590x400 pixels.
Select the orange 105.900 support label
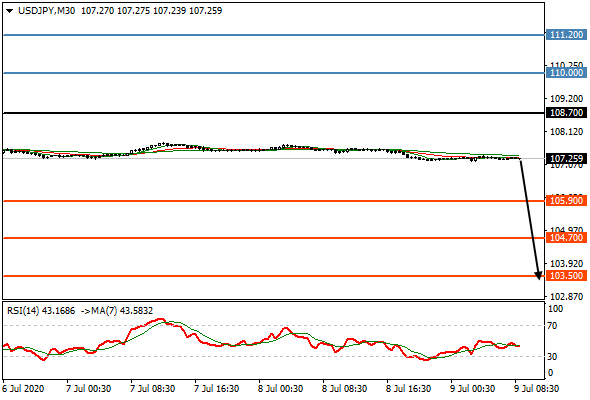tap(566, 201)
